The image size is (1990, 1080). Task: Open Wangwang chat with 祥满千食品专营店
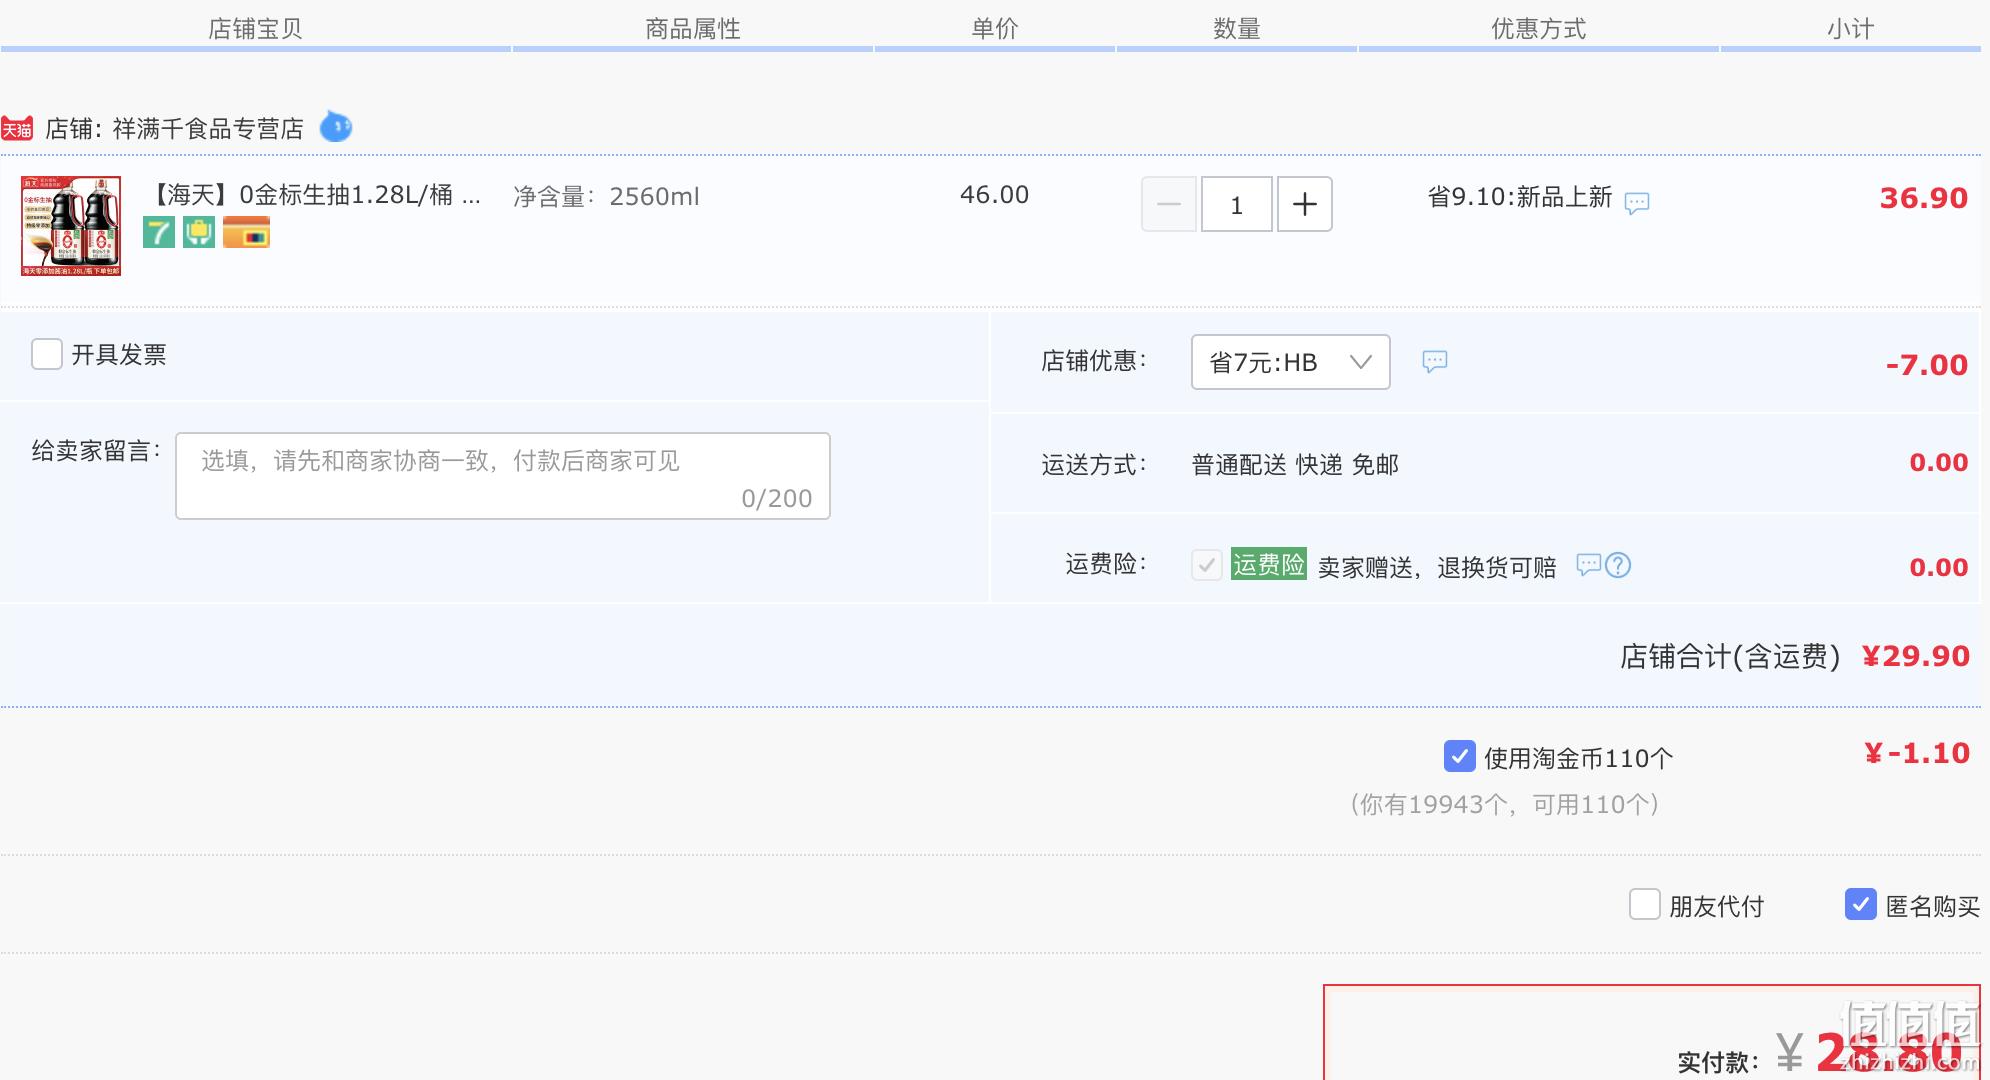point(336,127)
